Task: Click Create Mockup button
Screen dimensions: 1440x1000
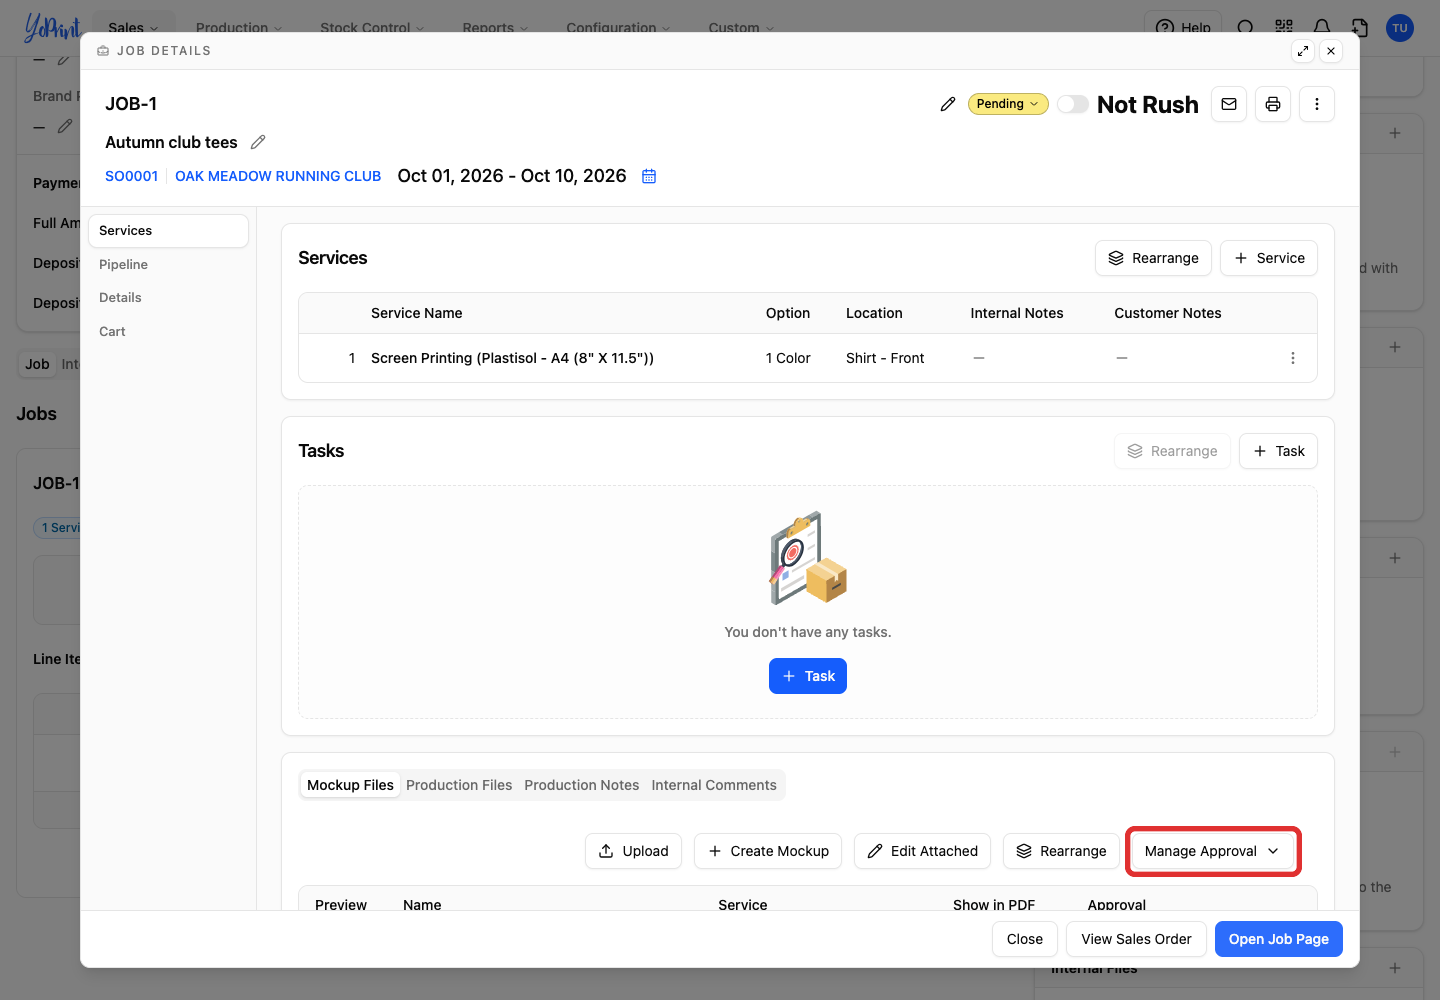Action: coord(768,851)
